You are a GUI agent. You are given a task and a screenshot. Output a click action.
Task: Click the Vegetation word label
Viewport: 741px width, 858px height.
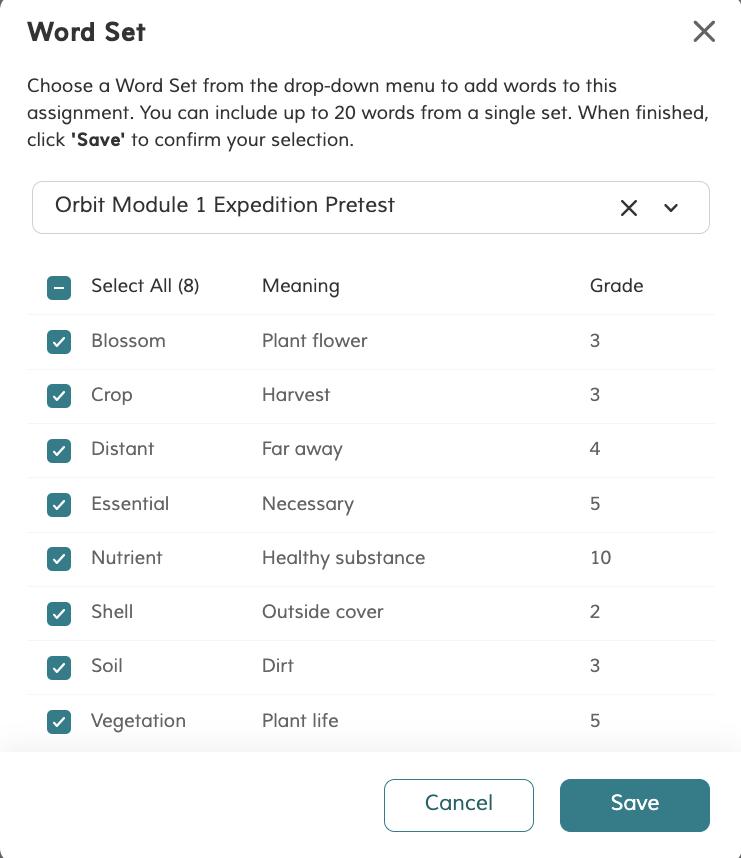[138, 721]
